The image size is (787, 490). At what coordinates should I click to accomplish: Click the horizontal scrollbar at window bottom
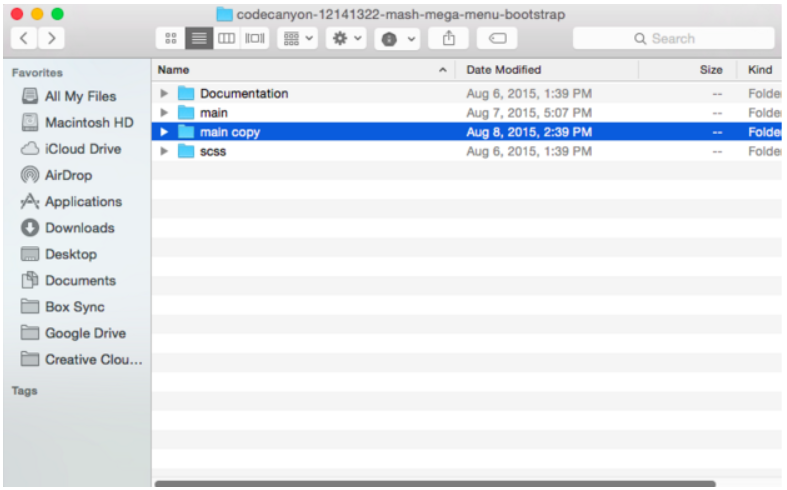(435, 483)
